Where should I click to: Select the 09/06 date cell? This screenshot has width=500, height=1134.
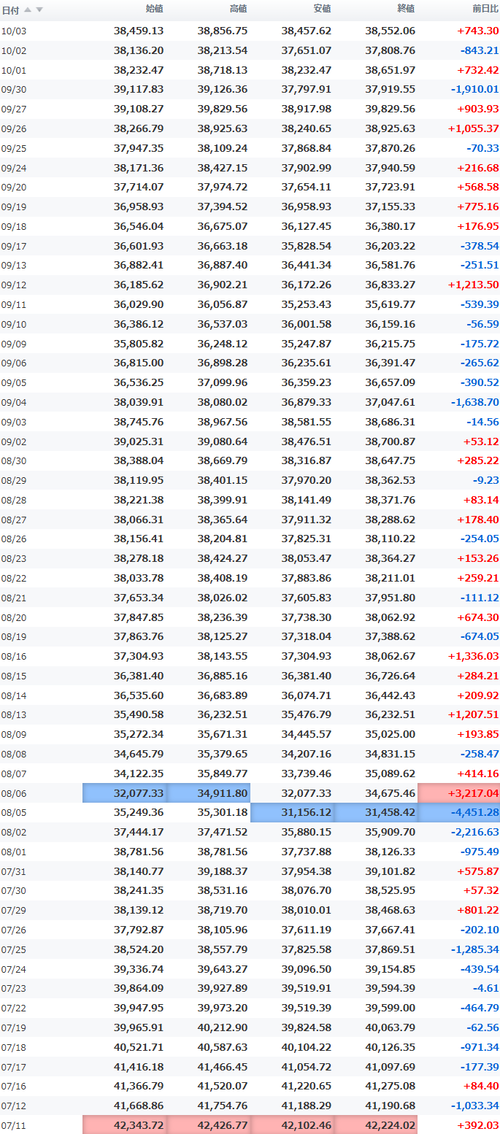(13, 363)
